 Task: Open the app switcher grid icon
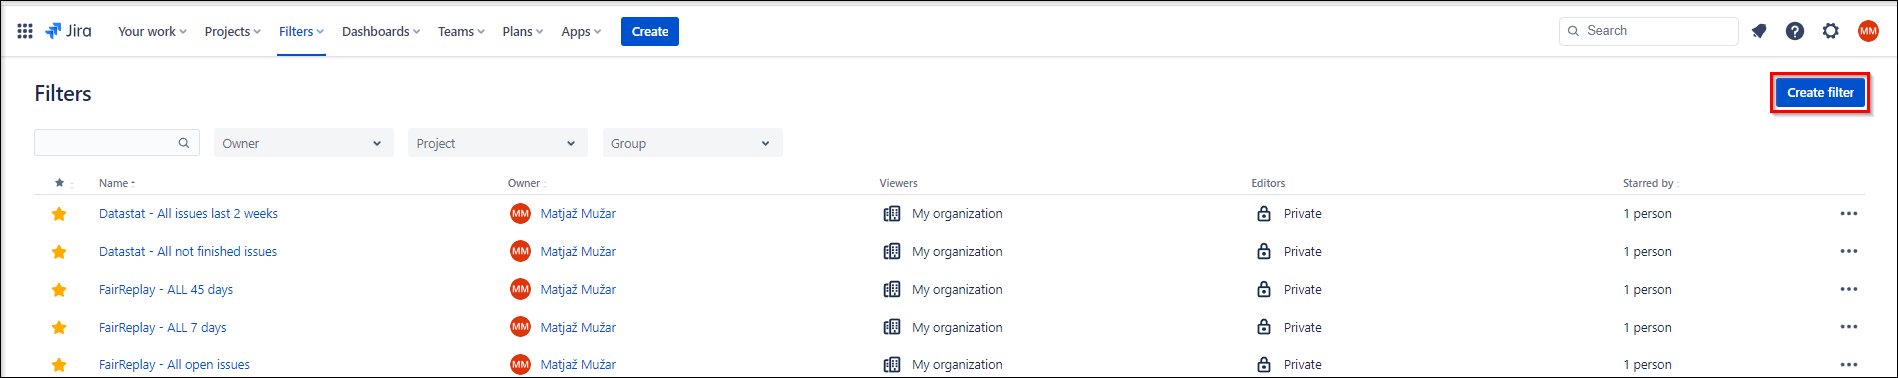[25, 31]
